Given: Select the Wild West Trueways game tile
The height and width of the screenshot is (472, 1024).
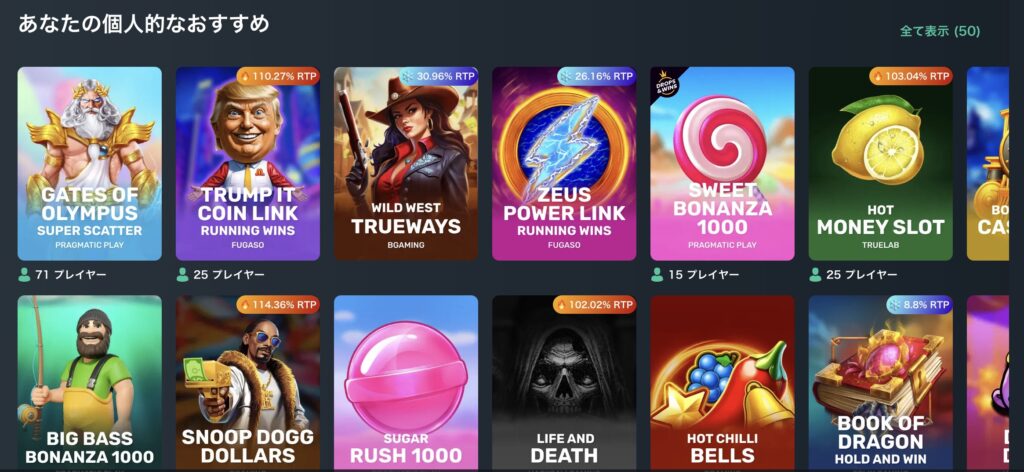Looking at the screenshot, I should 406,164.
